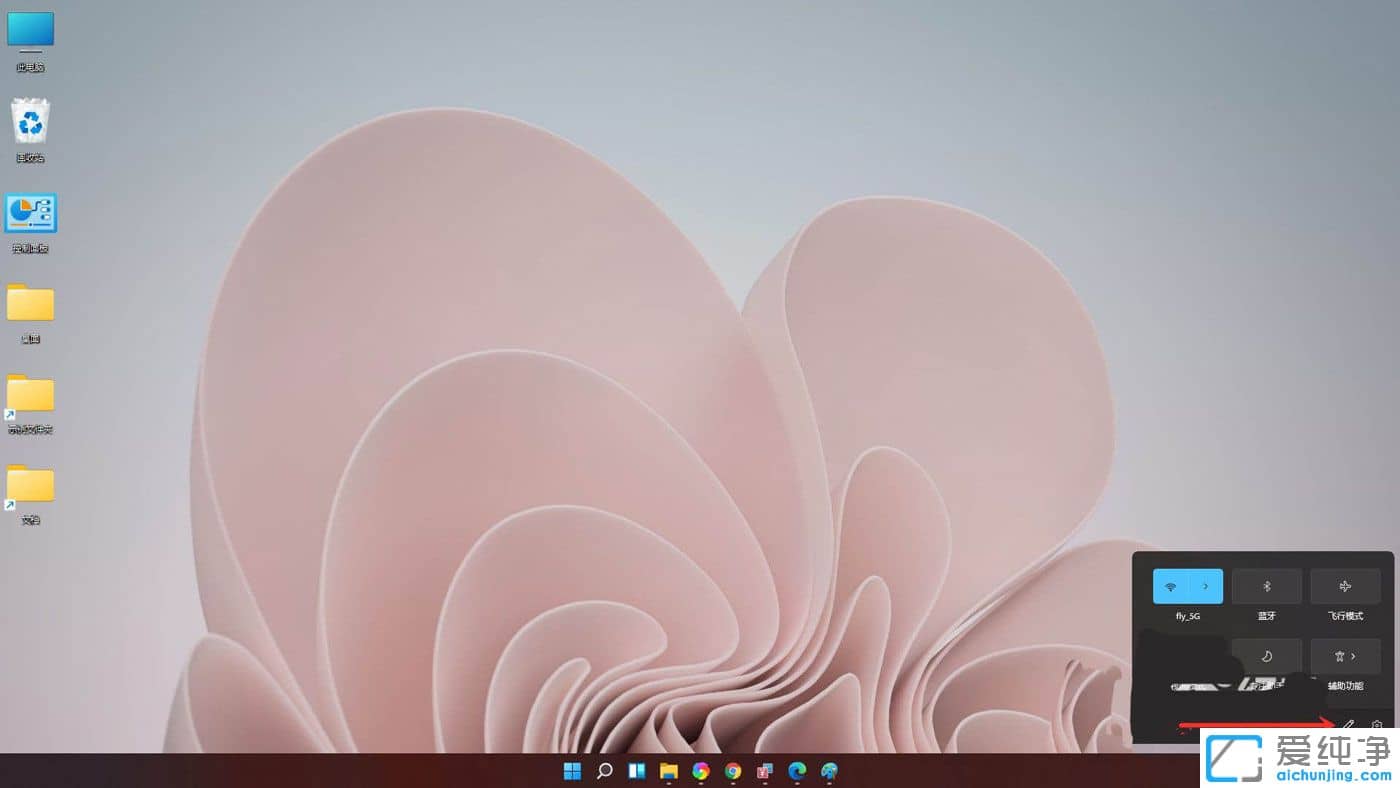Open Quick Settings edit pencil icon
This screenshot has width=1400, height=788.
tap(1347, 724)
